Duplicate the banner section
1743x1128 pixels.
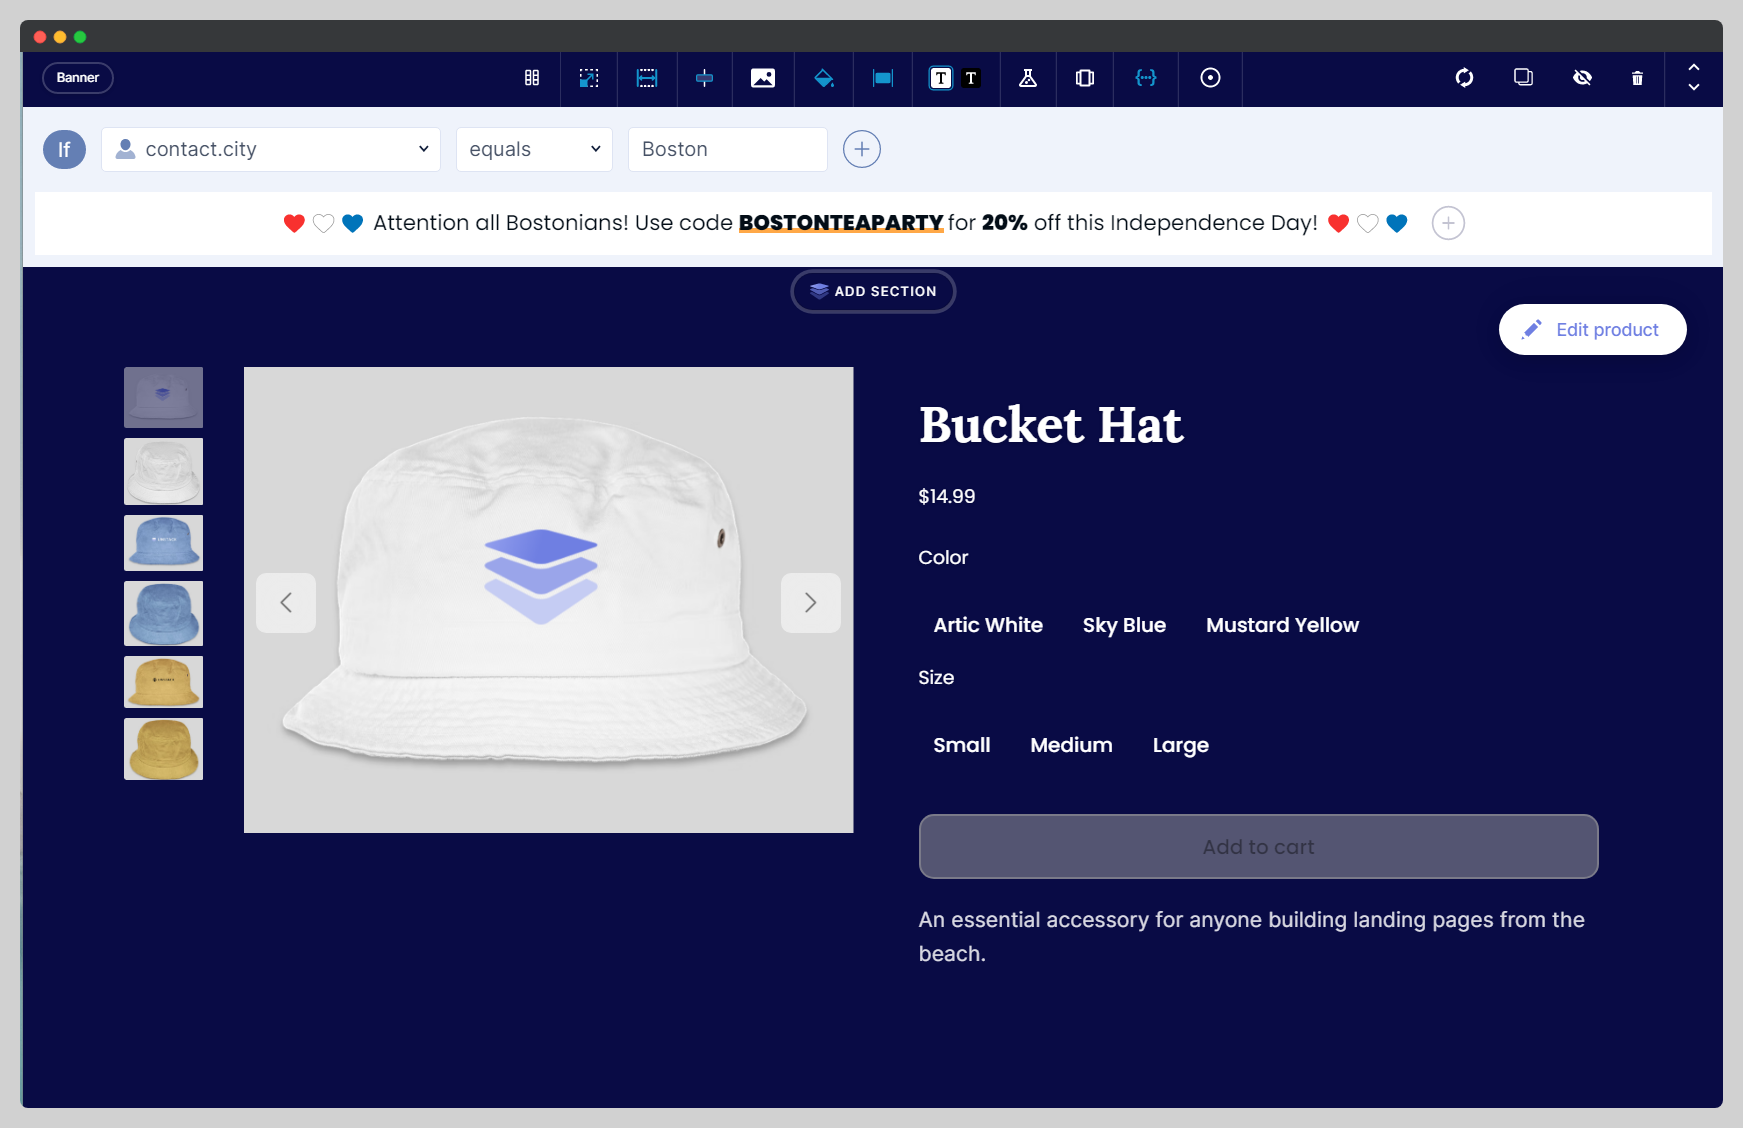pos(1523,78)
